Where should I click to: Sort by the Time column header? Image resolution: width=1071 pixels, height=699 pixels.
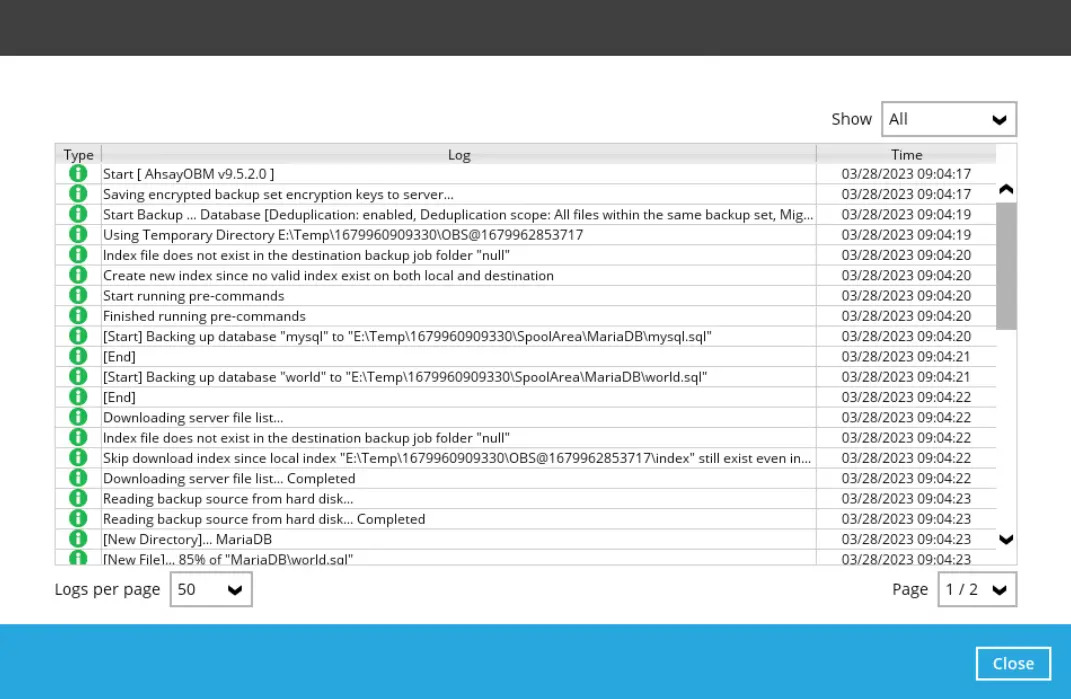pyautogui.click(x=906, y=155)
